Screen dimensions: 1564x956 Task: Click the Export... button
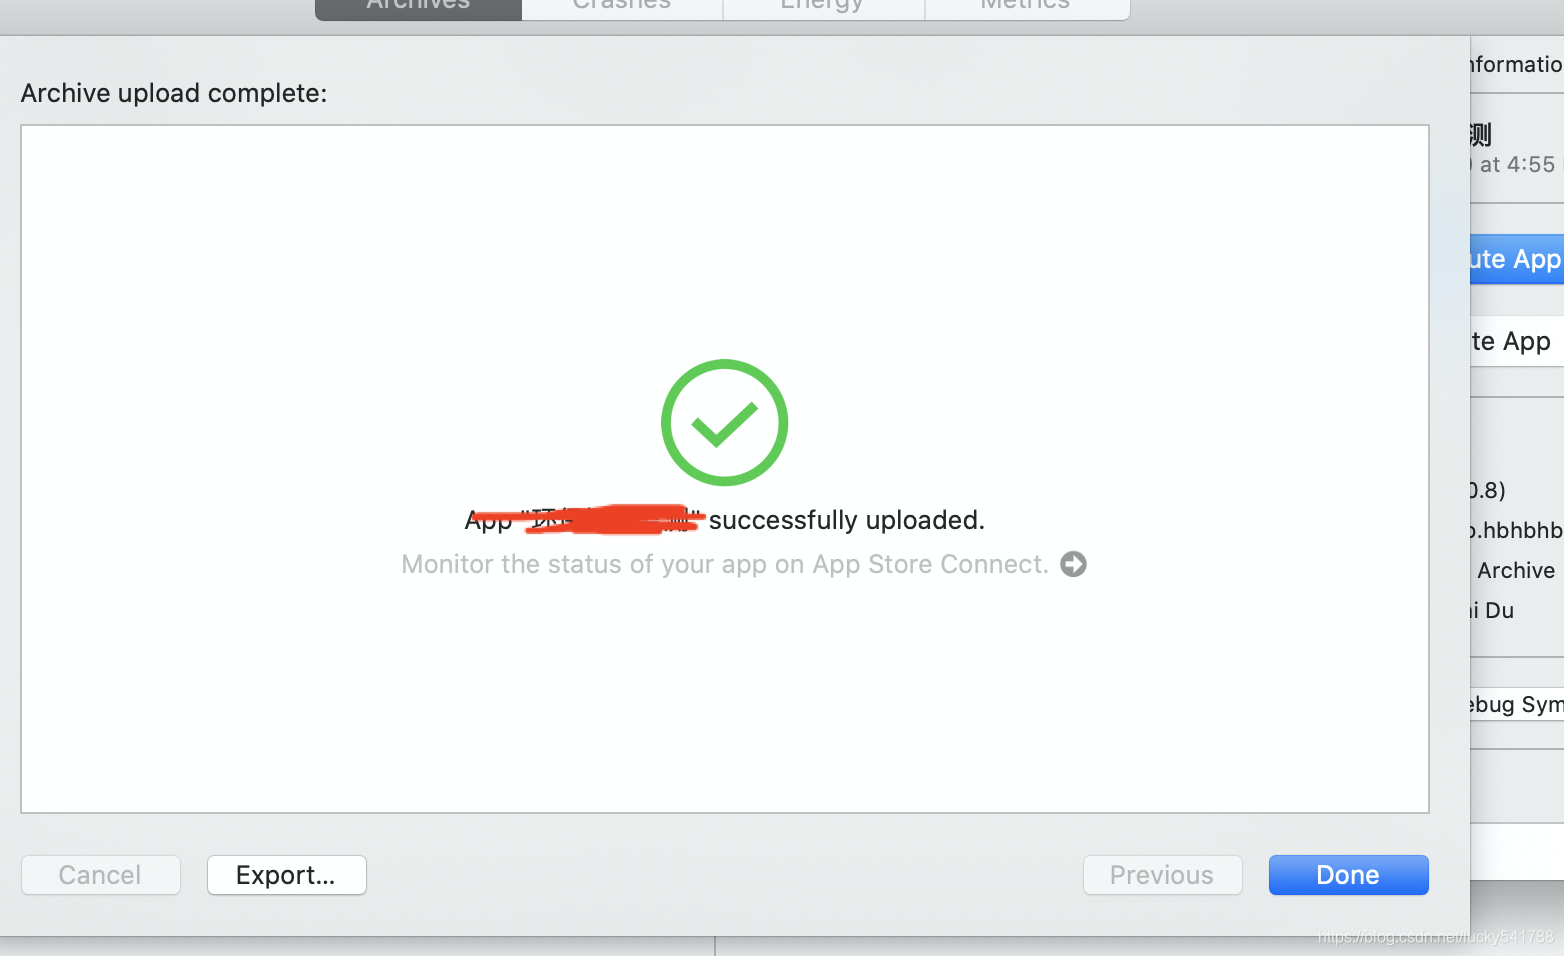click(x=286, y=875)
